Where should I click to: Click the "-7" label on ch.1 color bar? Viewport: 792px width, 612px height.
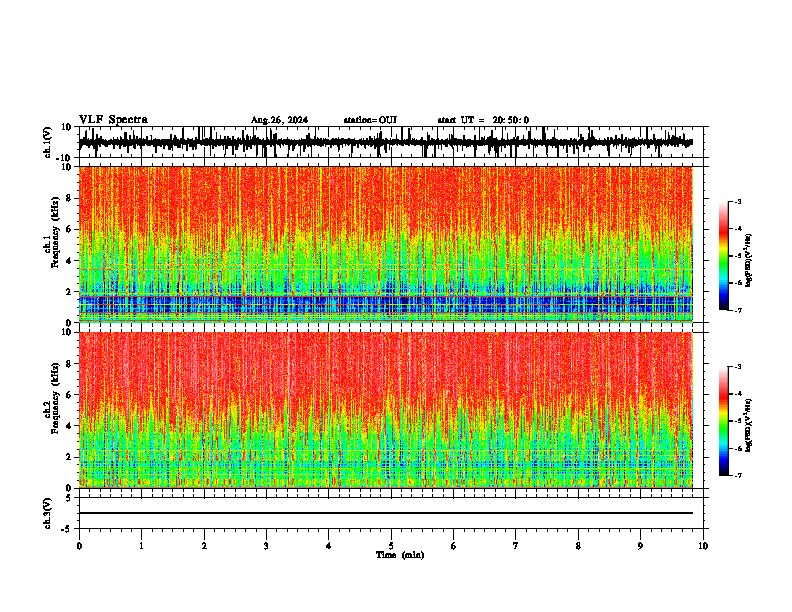pyautogui.click(x=737, y=310)
